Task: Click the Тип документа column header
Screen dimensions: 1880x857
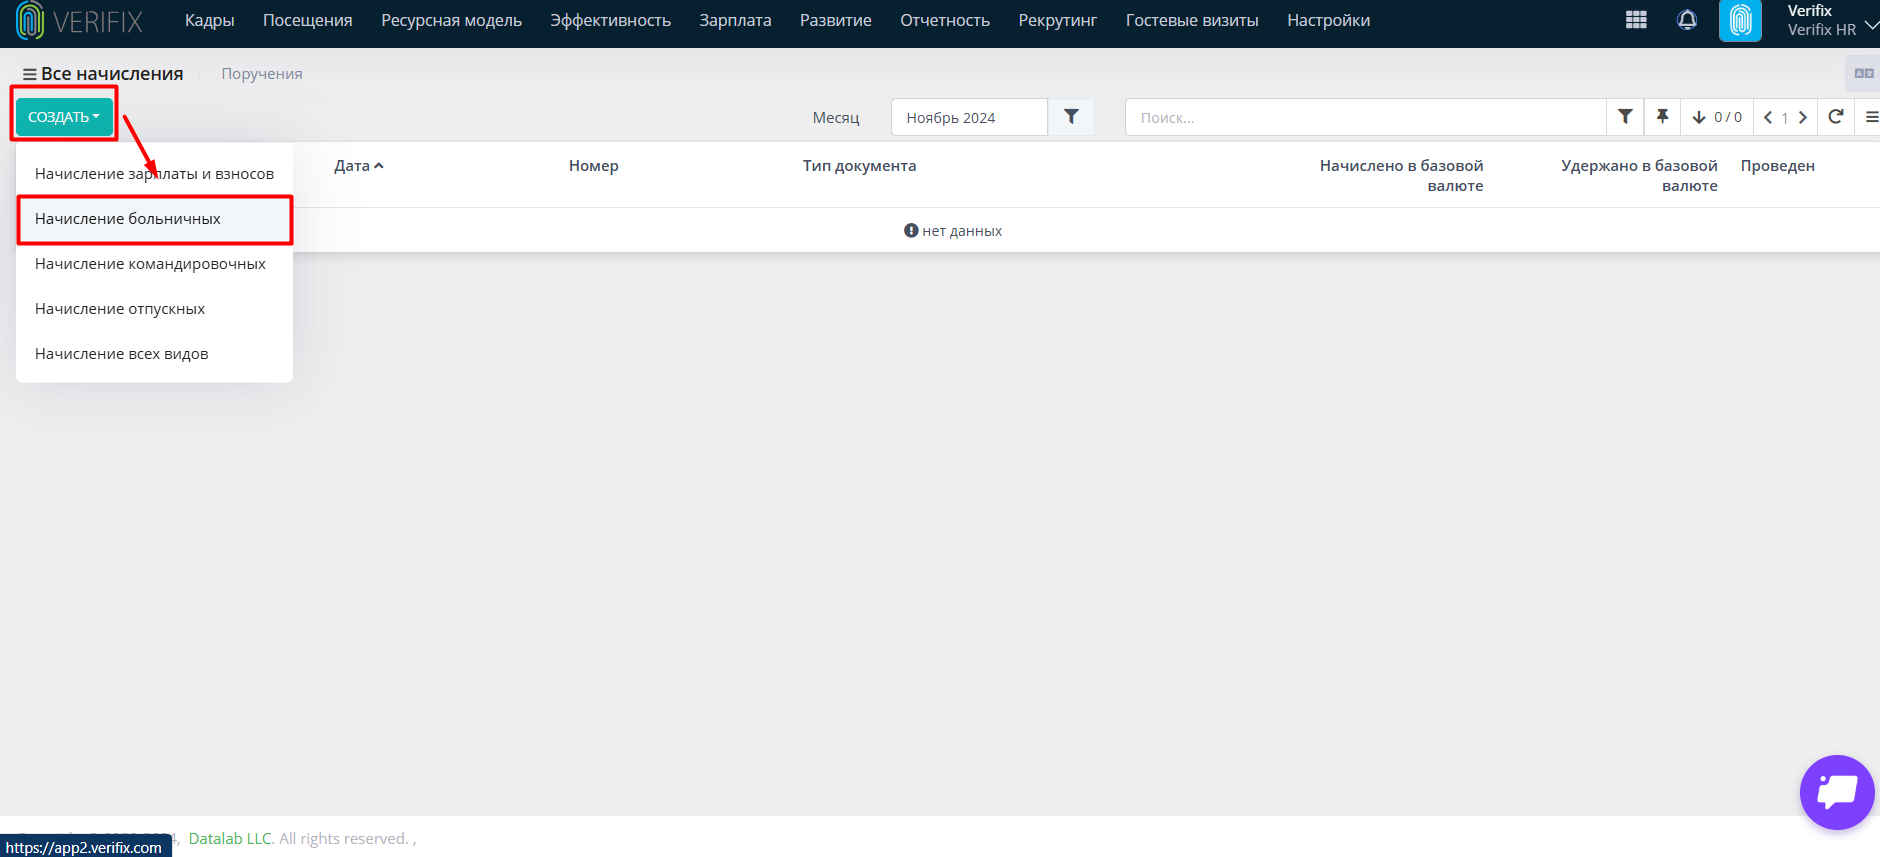Action: pyautogui.click(x=859, y=166)
